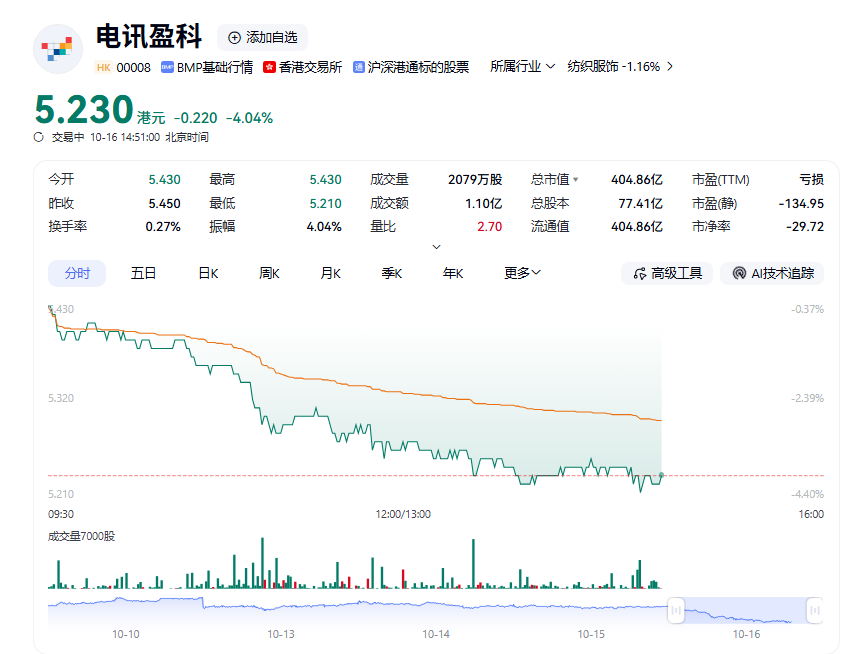Open 高级工具 advanced tools button
Viewport: 853px width, 654px height.
tap(667, 273)
